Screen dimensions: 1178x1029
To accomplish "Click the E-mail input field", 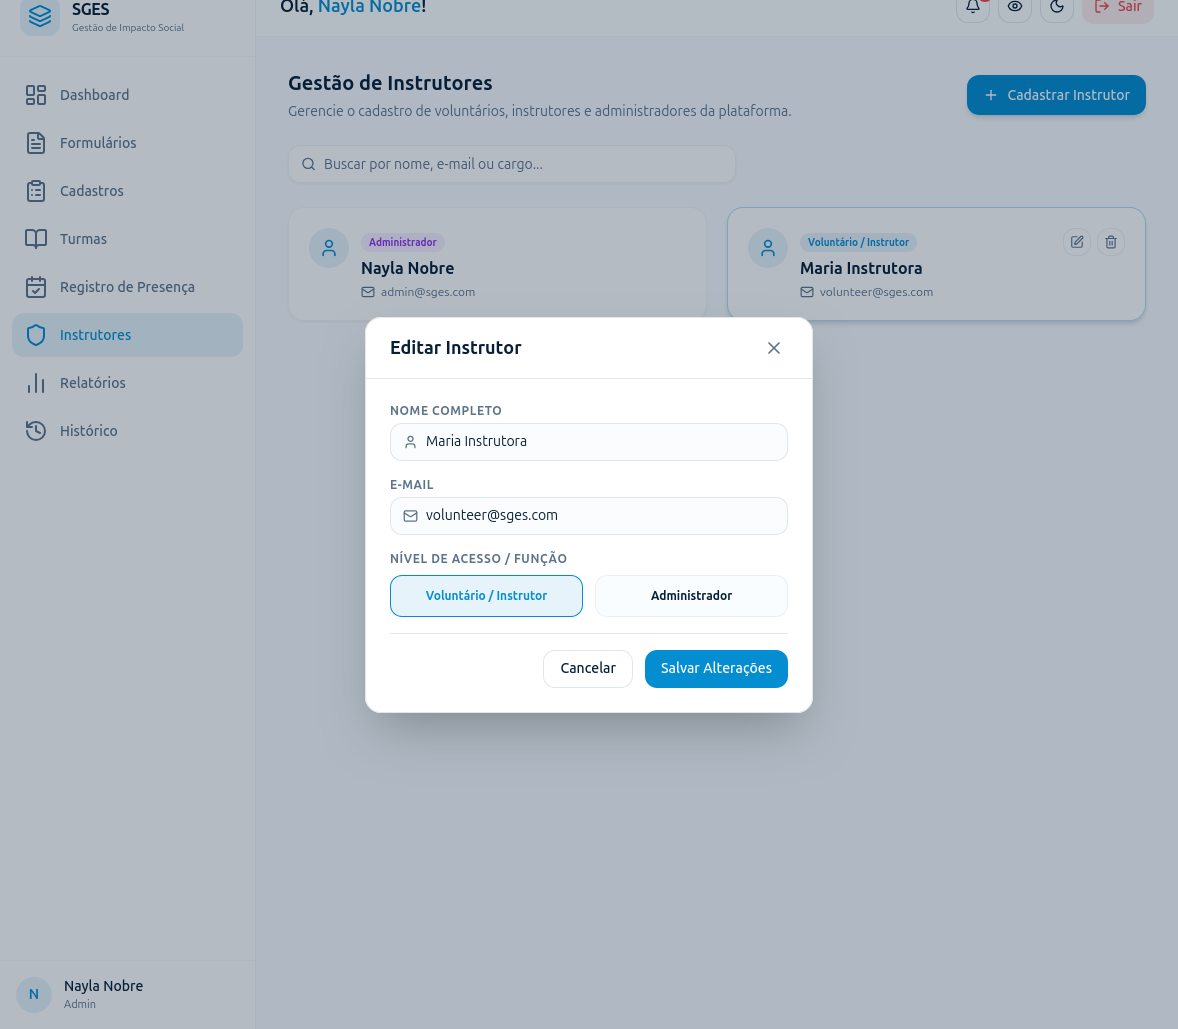I will (588, 516).
